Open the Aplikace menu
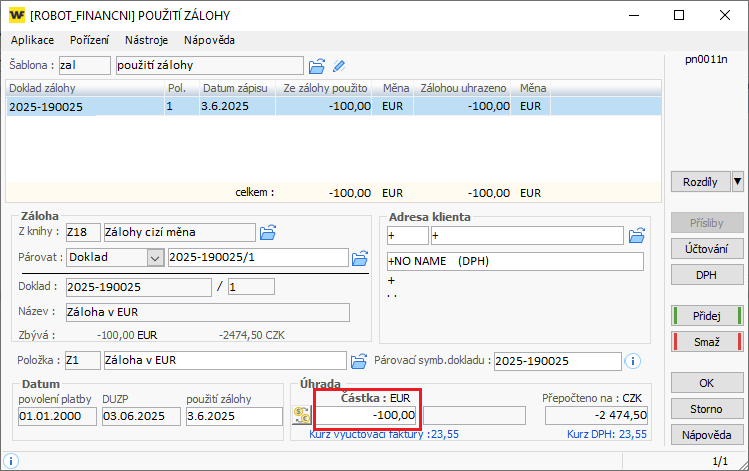749x471 pixels. pos(32,40)
